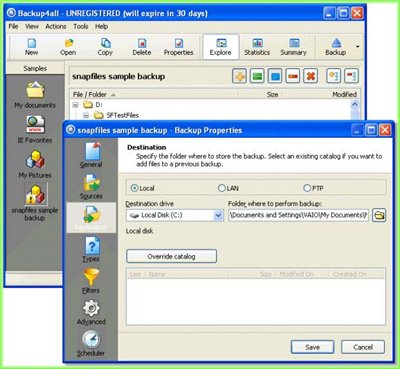Open Filters page in Backup Properties
Image resolution: width=400 pixels, height=369 pixels.
tap(91, 281)
